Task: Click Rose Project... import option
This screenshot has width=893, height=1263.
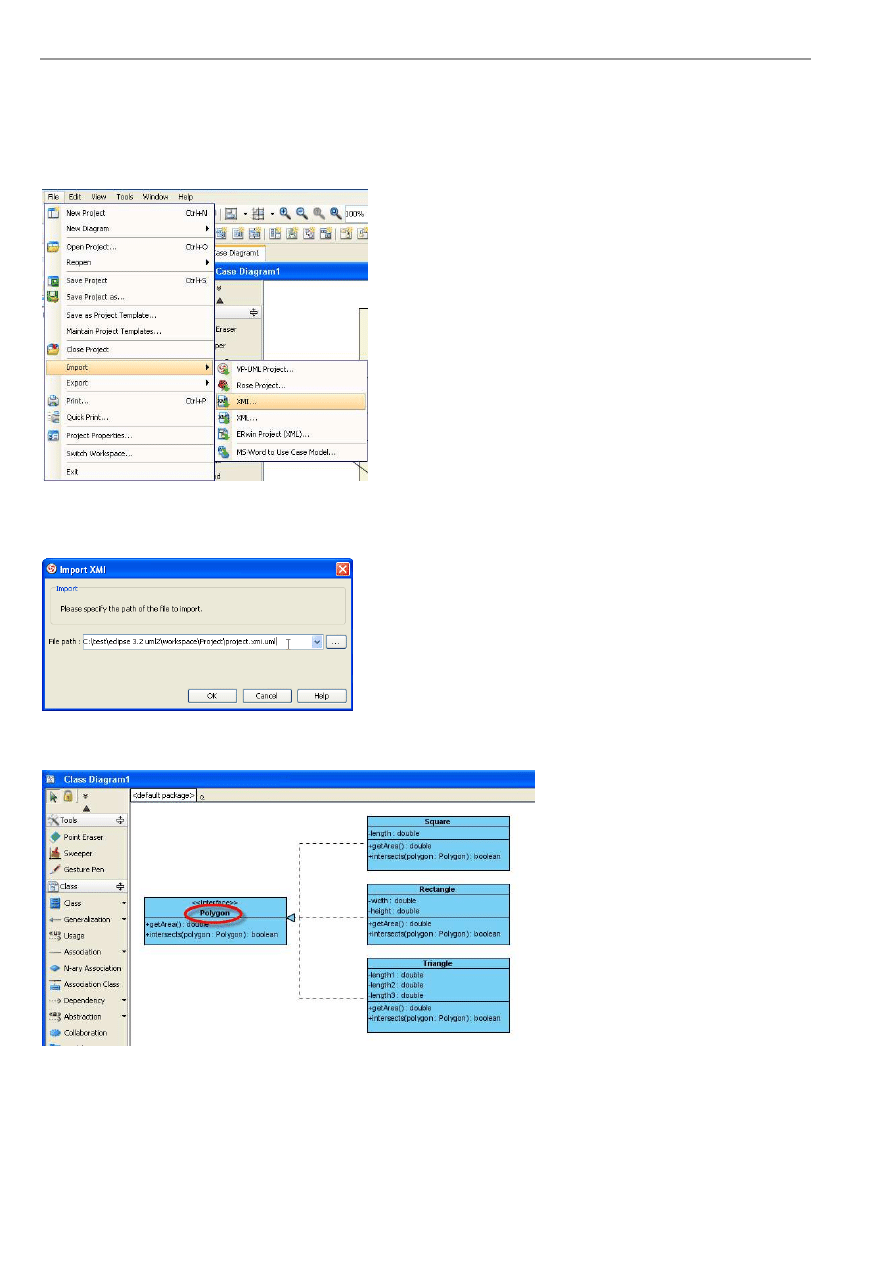Action: click(260, 385)
